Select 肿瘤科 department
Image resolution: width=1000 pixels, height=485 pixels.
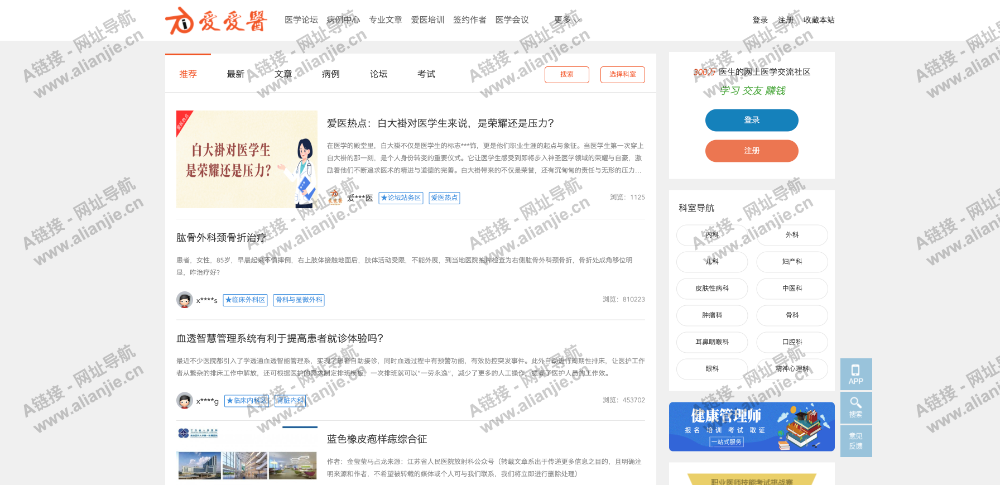(x=712, y=315)
